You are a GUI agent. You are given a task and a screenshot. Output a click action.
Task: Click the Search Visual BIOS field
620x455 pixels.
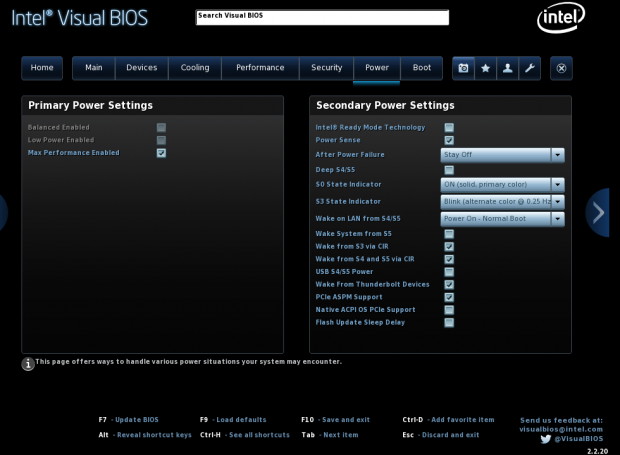click(322, 17)
